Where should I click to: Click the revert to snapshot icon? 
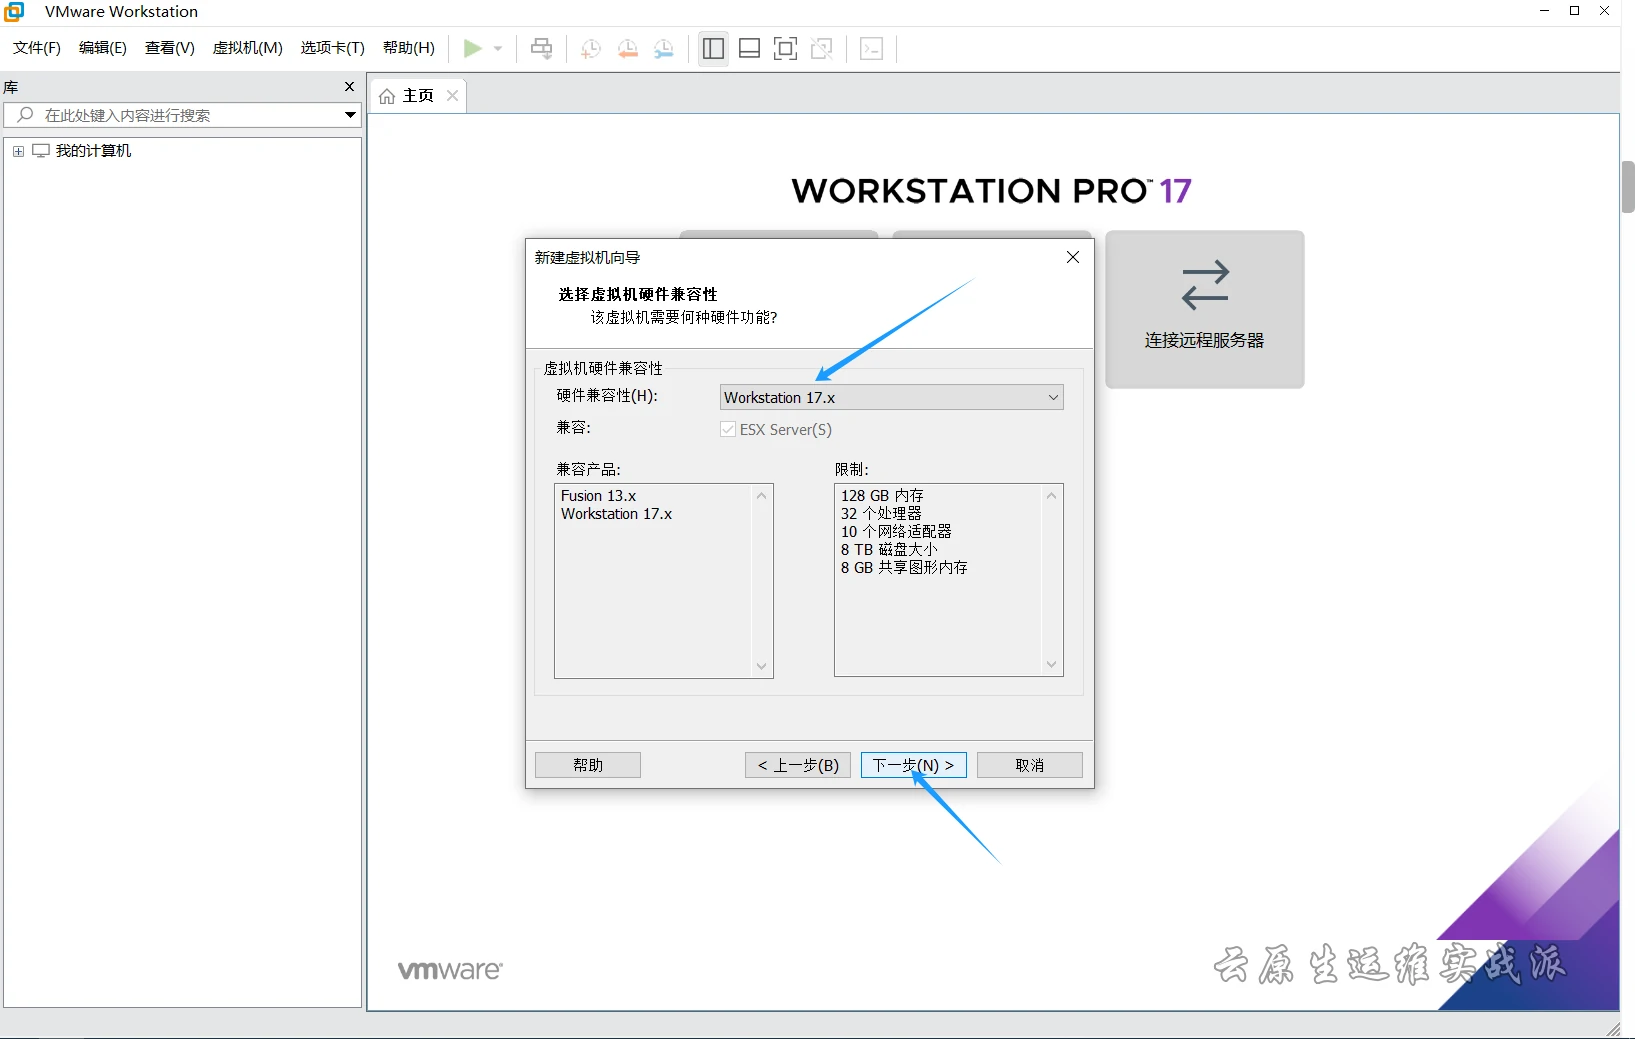pyautogui.click(x=628, y=48)
